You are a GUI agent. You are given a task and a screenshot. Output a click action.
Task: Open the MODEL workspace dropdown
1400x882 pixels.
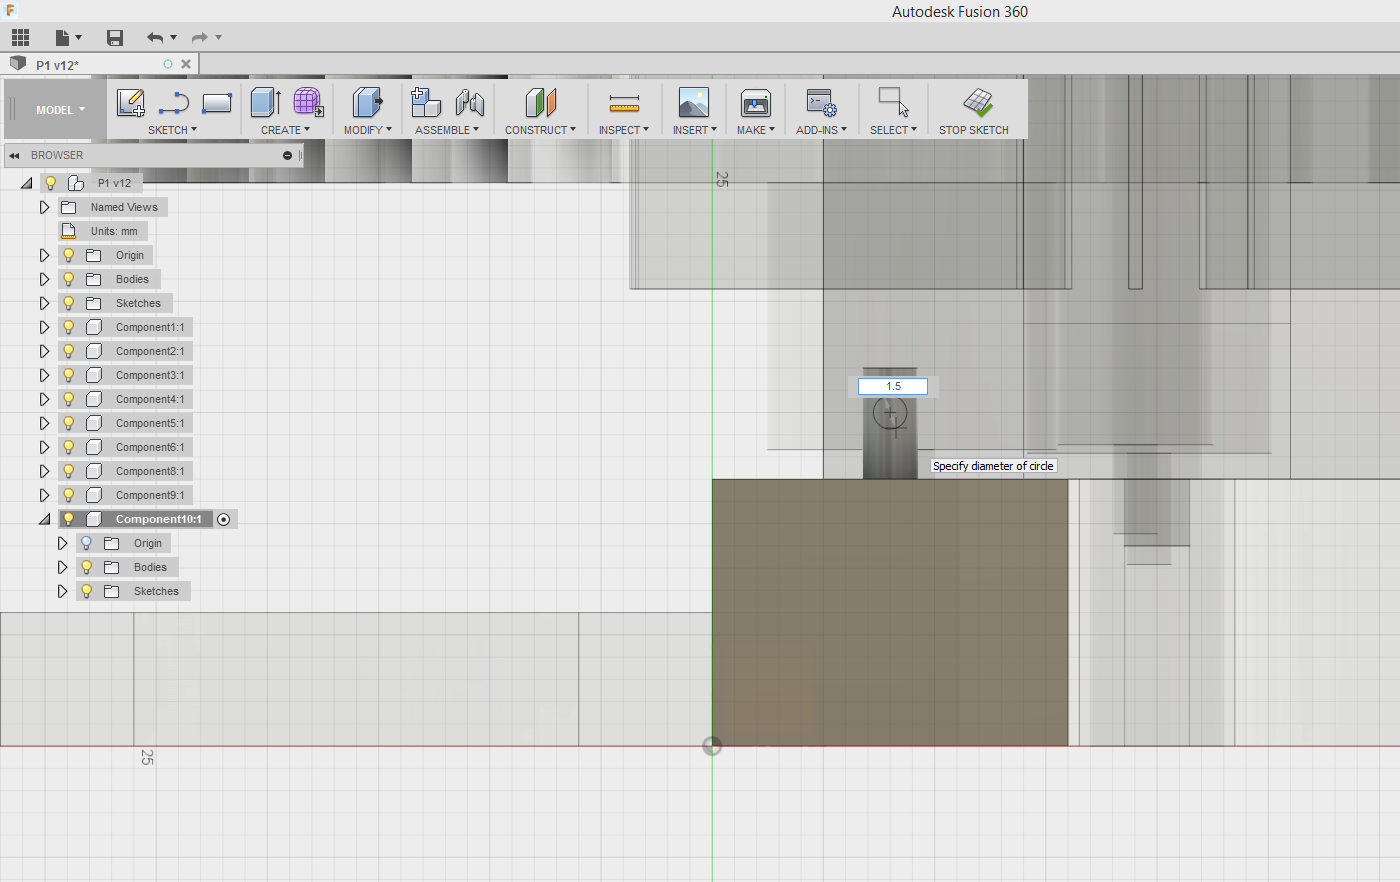(x=60, y=110)
